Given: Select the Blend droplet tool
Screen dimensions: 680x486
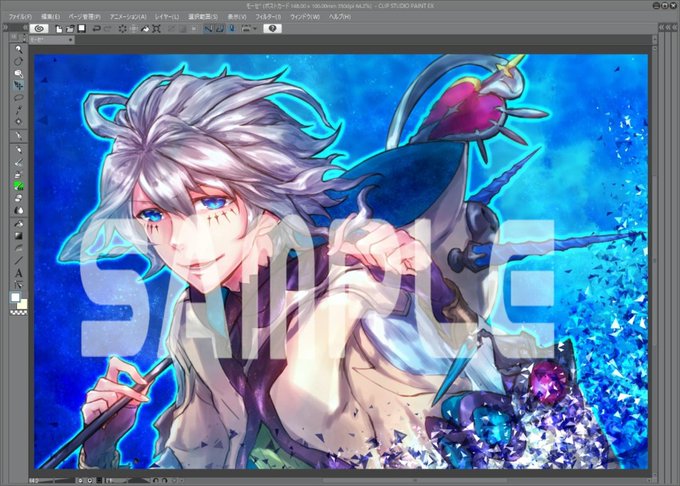Looking at the screenshot, I should tap(18, 210).
